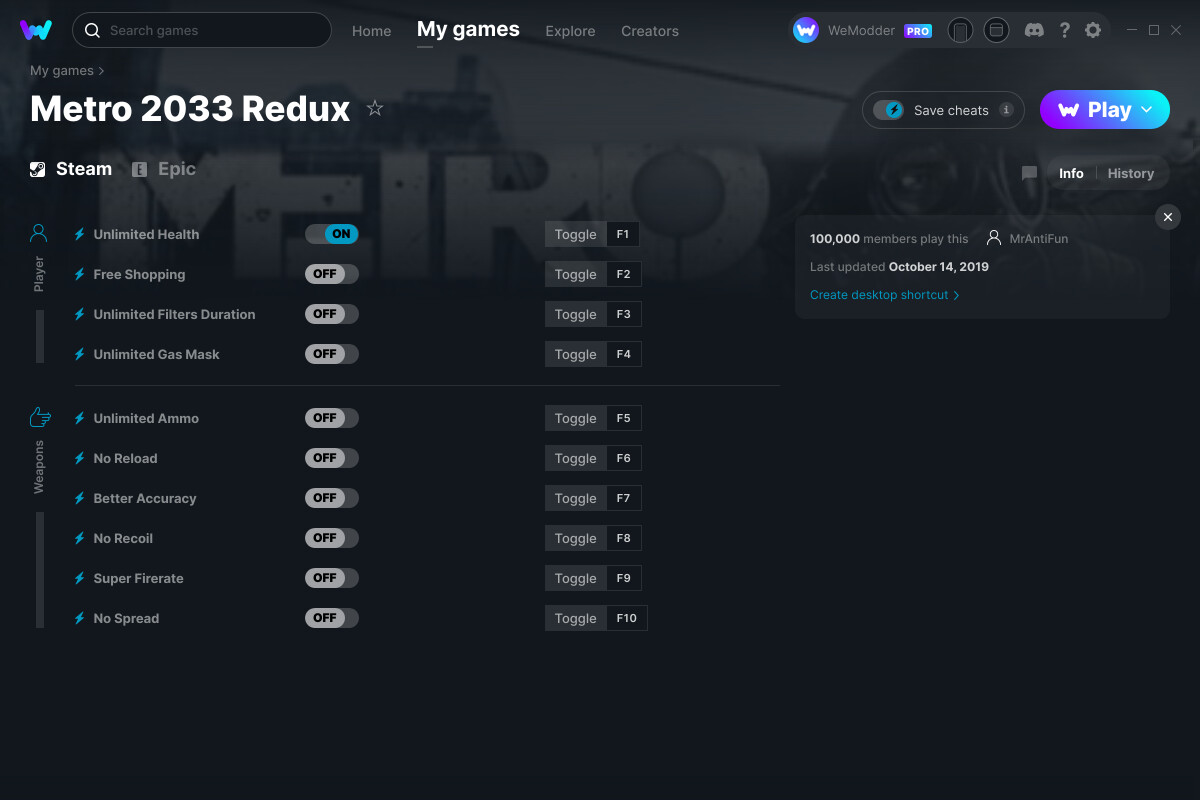Click Toggle hotkey button for F1

pyautogui.click(x=576, y=234)
